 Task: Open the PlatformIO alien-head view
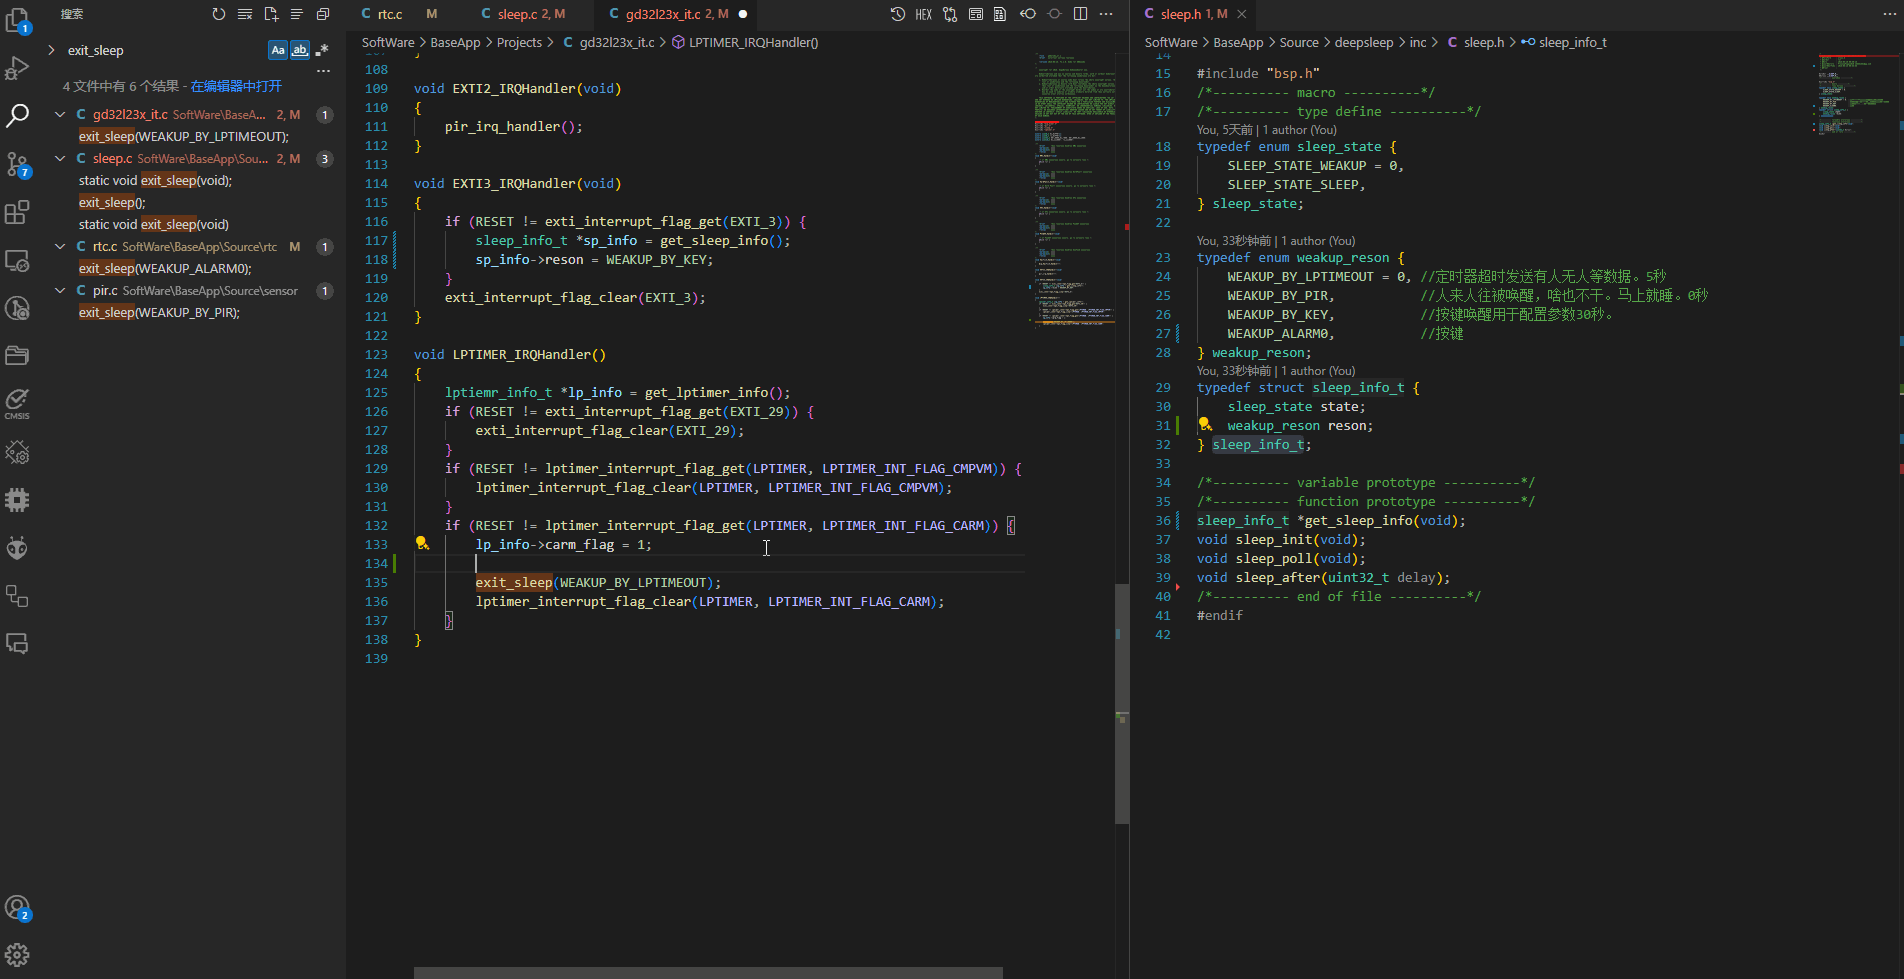(17, 548)
